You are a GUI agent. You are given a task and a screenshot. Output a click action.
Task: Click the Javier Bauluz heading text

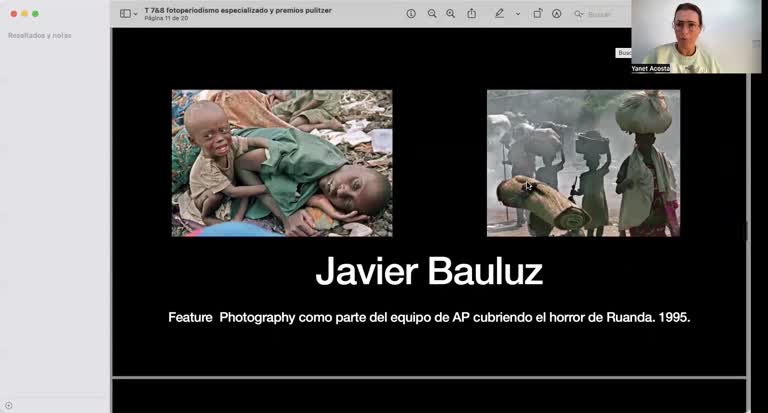(x=429, y=271)
